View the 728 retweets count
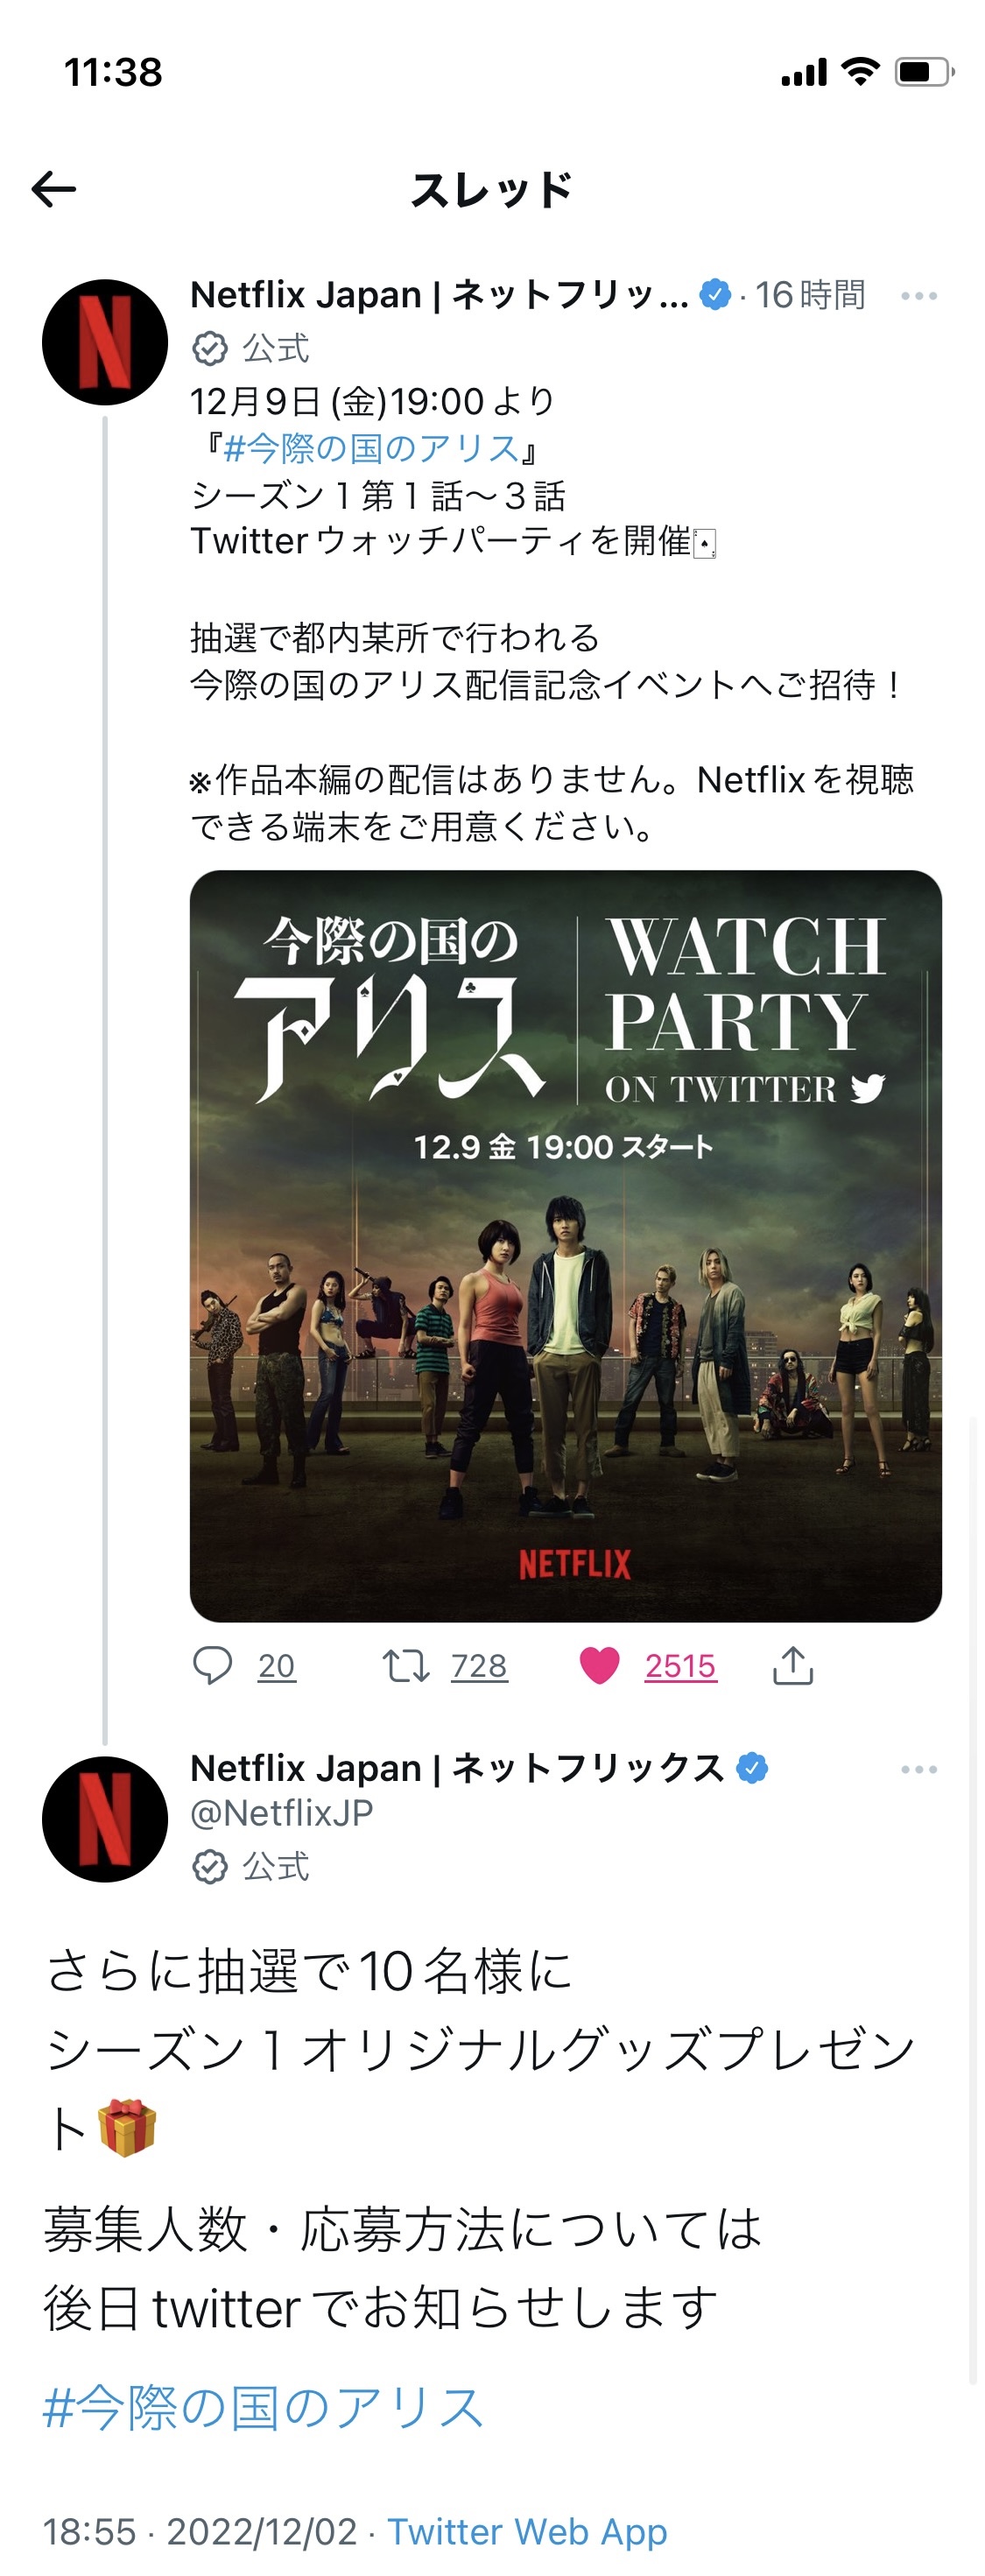985x2576 pixels. pyautogui.click(x=479, y=1666)
